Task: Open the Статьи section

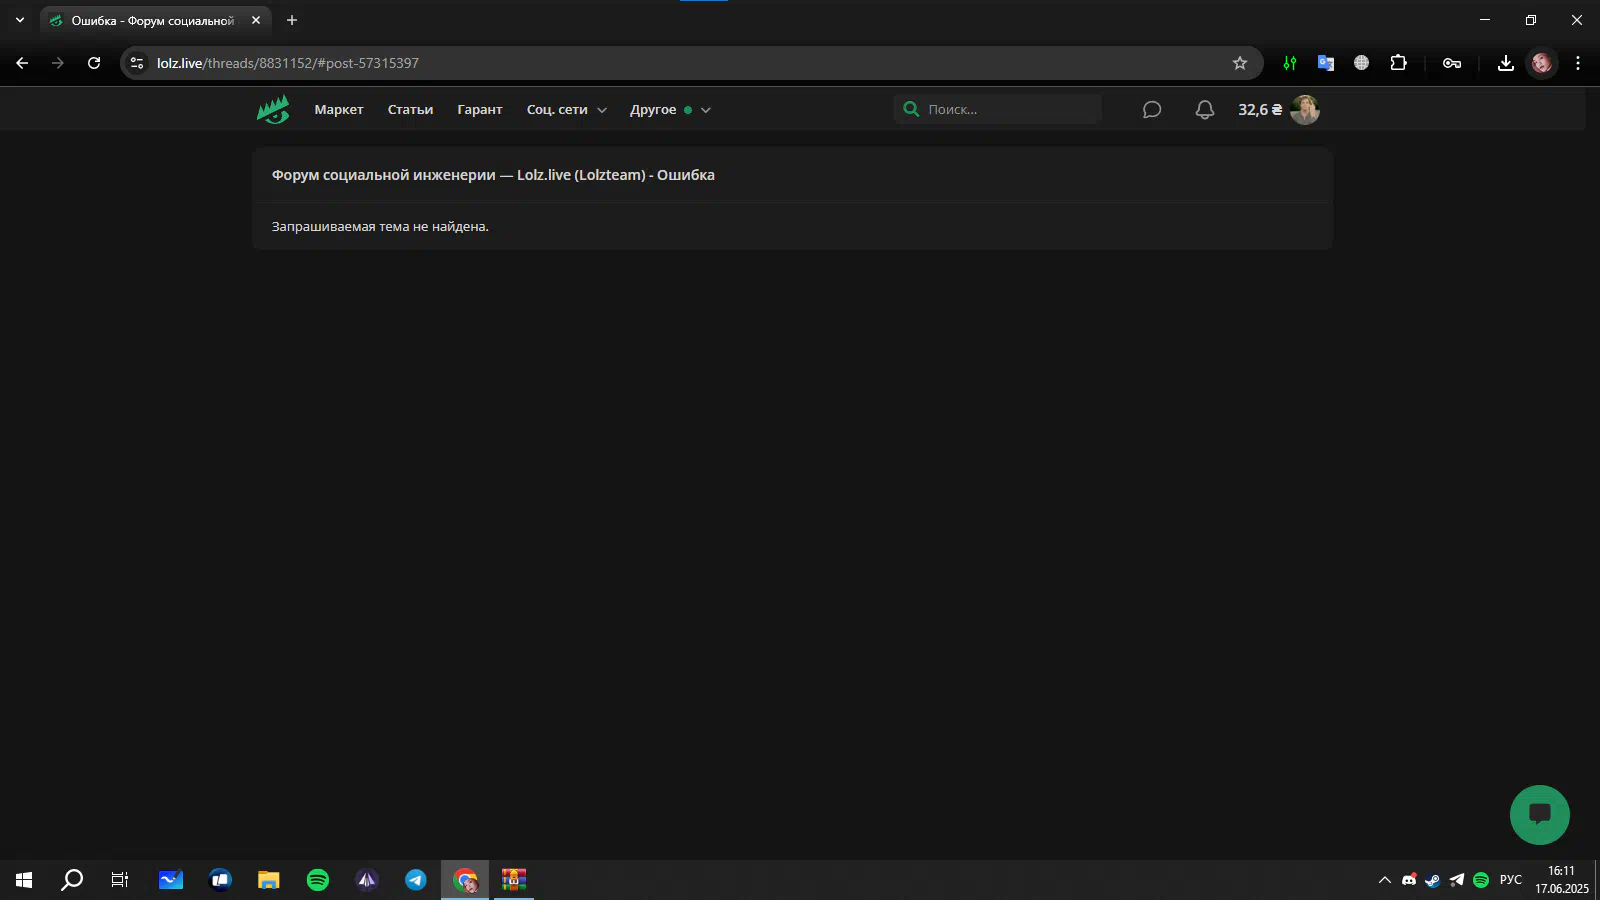Action: pos(410,110)
